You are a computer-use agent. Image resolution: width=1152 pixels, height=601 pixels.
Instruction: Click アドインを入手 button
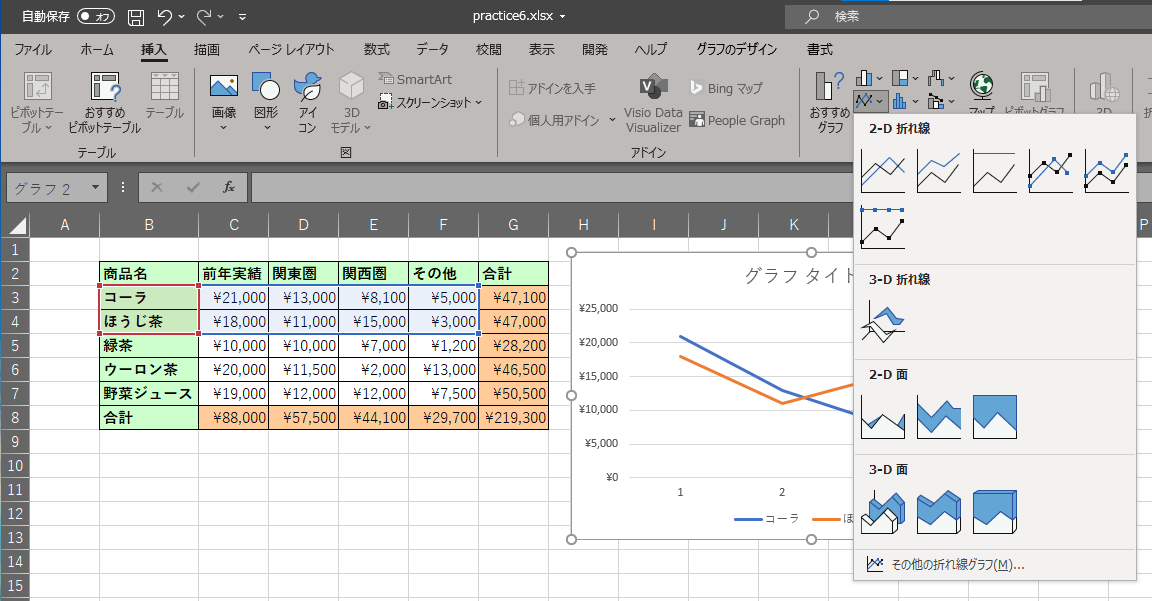tap(552, 88)
